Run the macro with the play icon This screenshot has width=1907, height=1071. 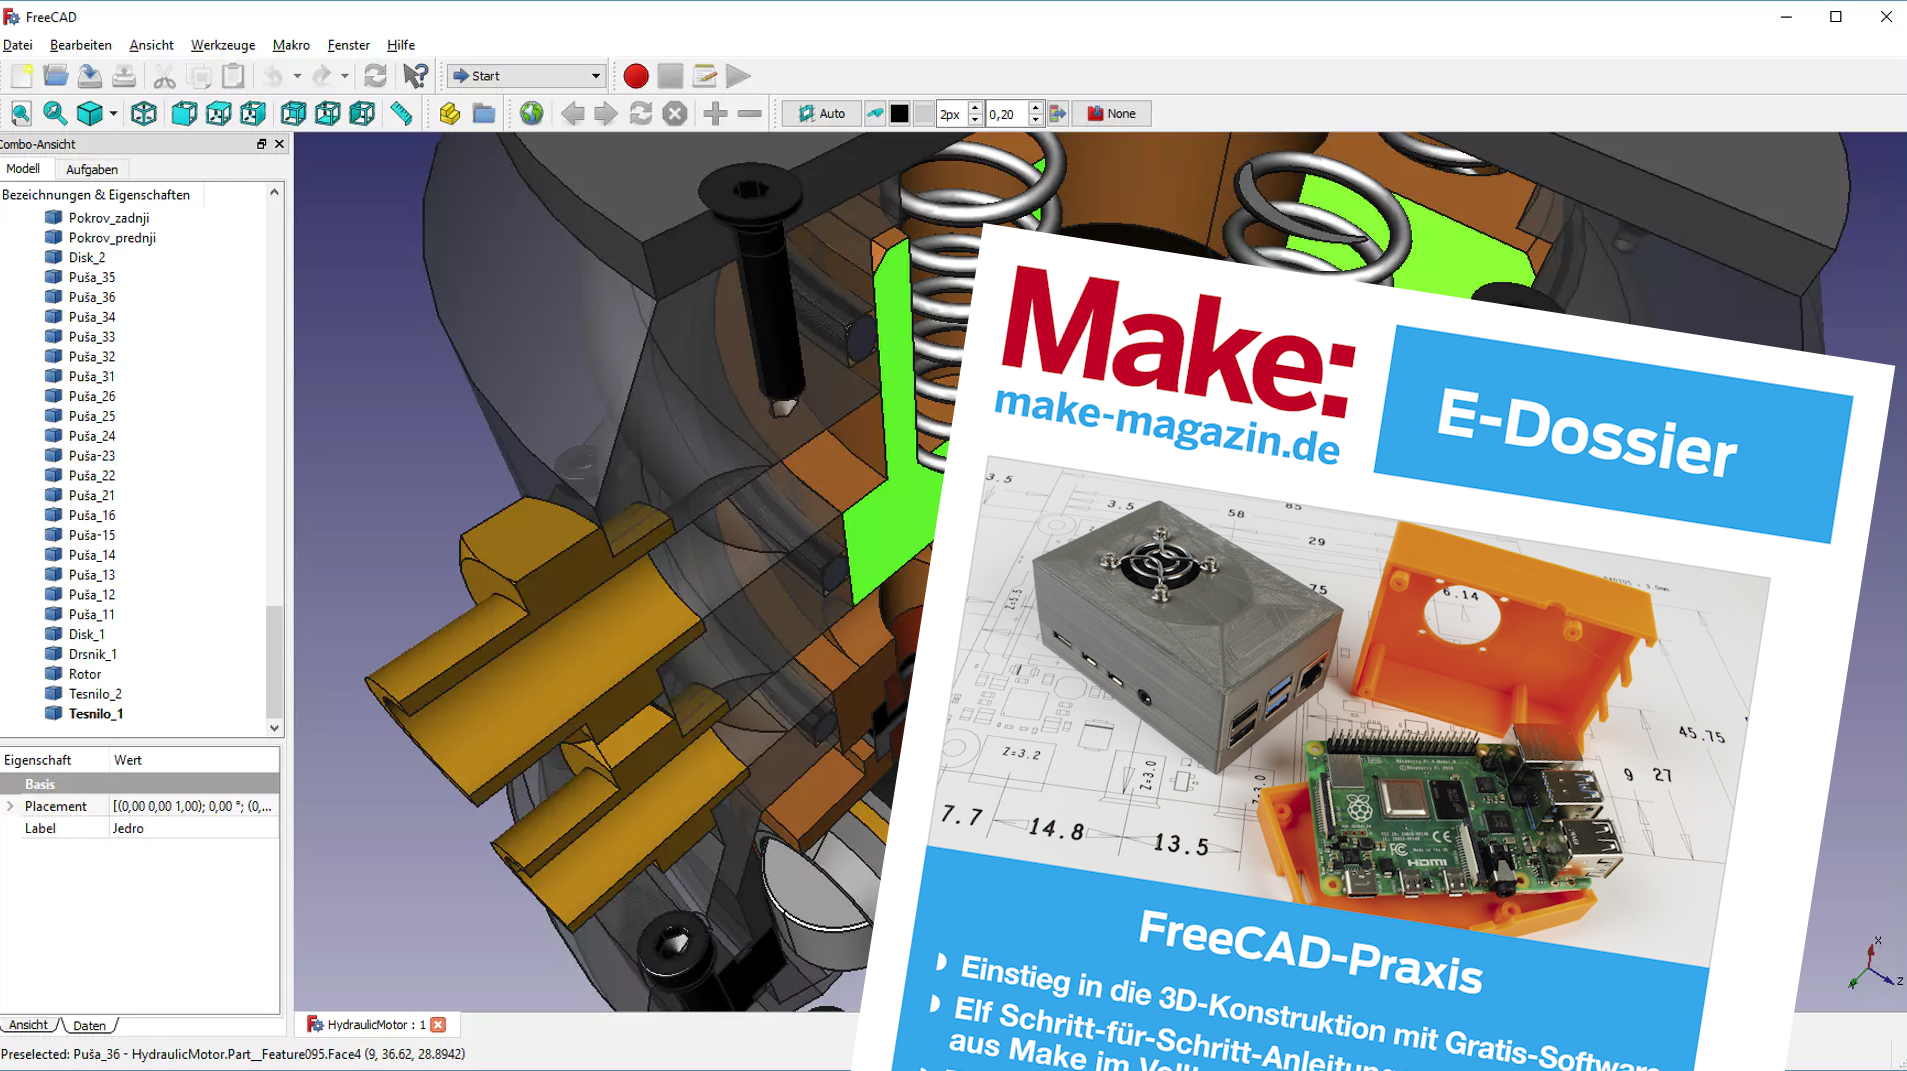[738, 76]
